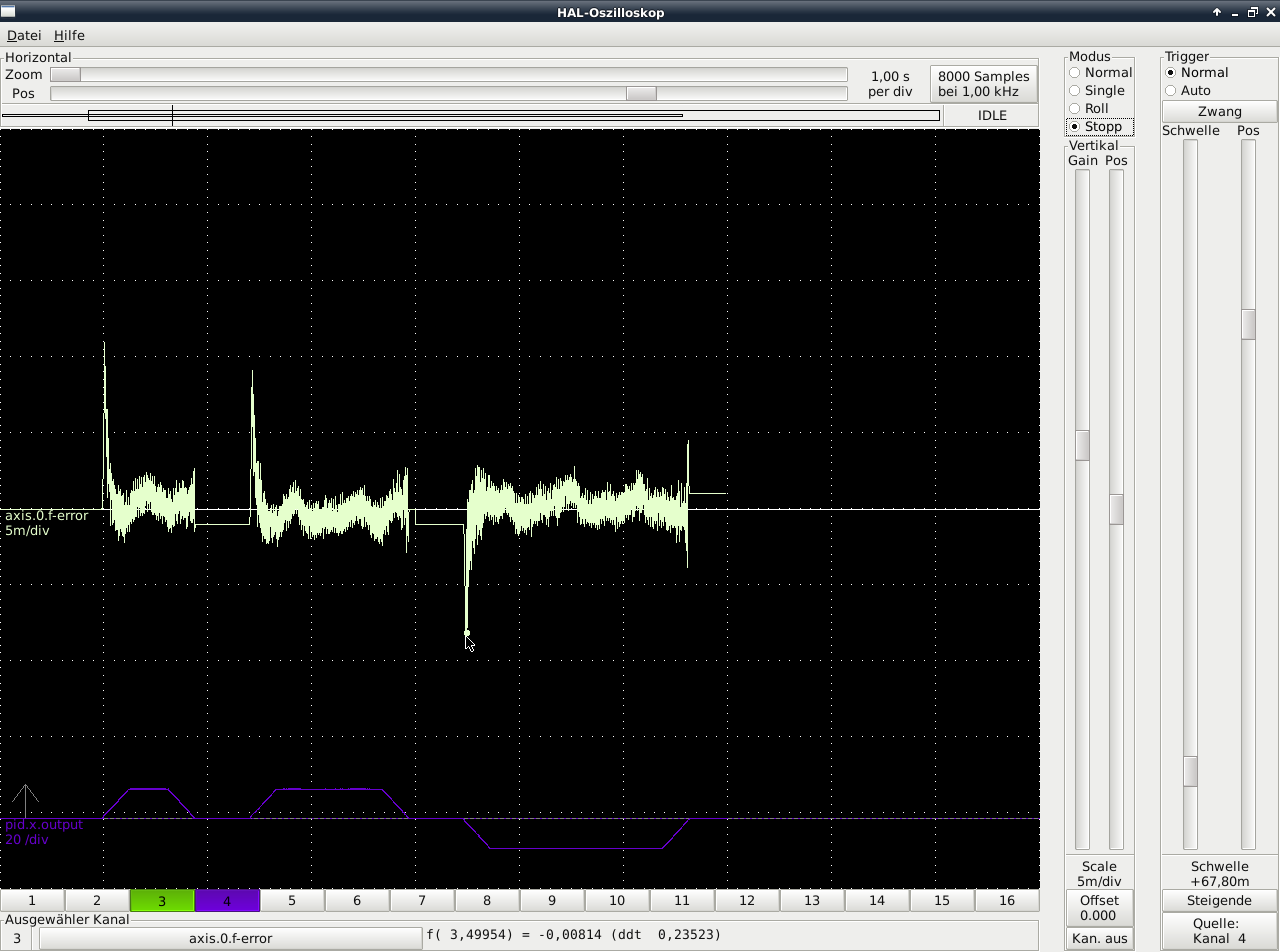Click the vertical Pos slider handle

tap(1116, 509)
